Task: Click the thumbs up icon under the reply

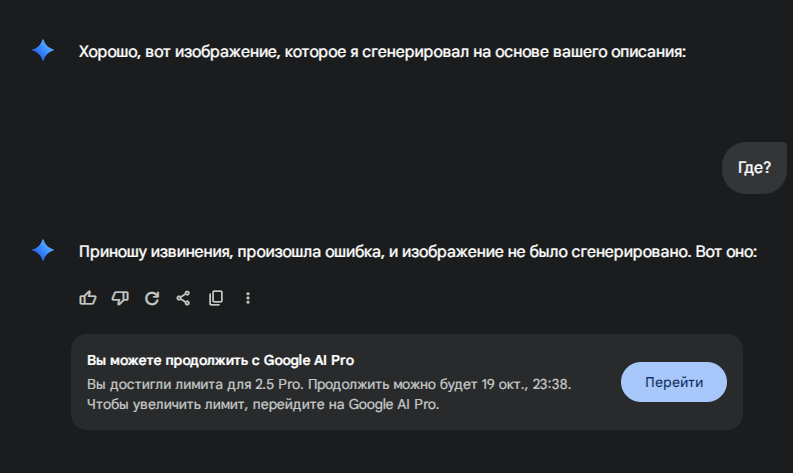Action: (88, 298)
